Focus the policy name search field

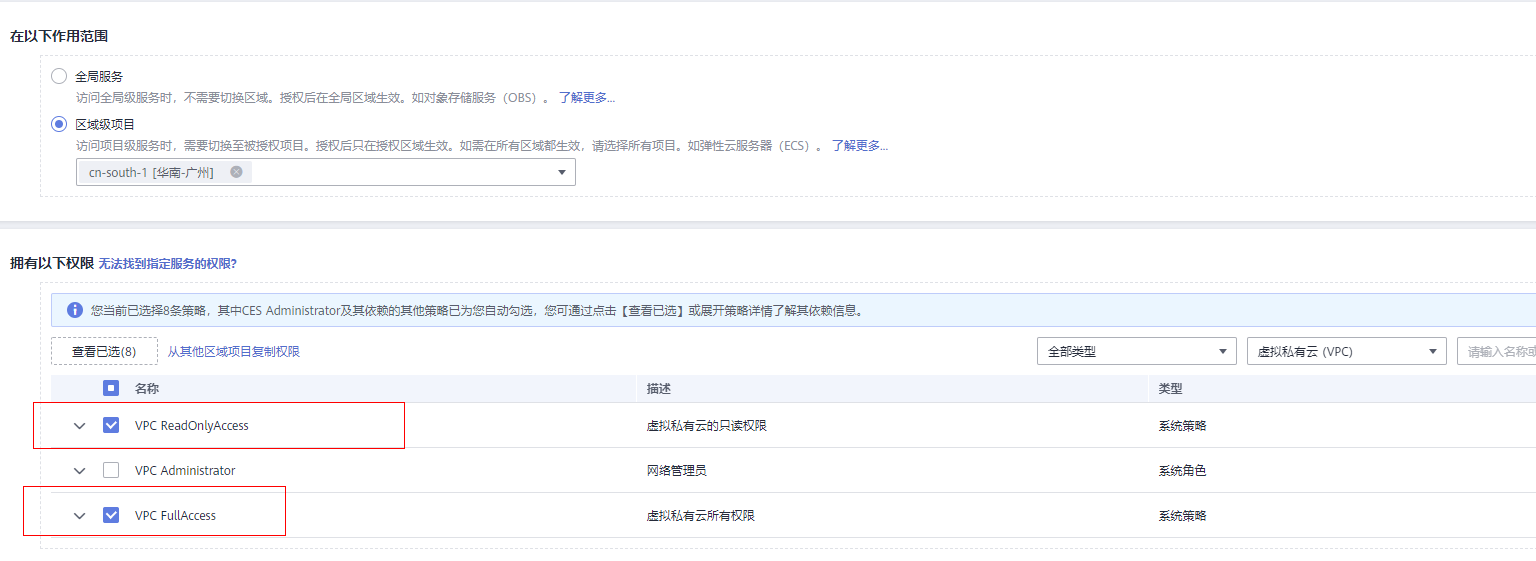1496,351
